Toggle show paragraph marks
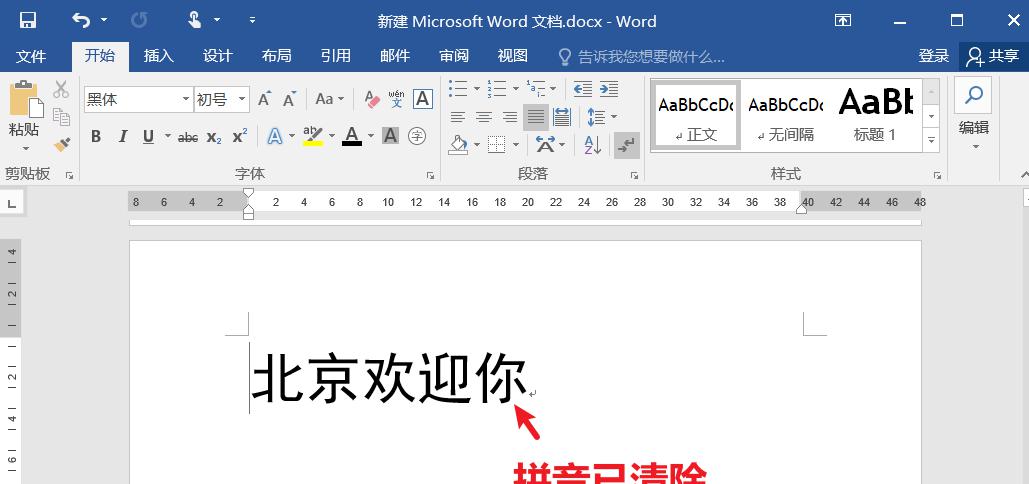1029x484 pixels. (x=627, y=145)
